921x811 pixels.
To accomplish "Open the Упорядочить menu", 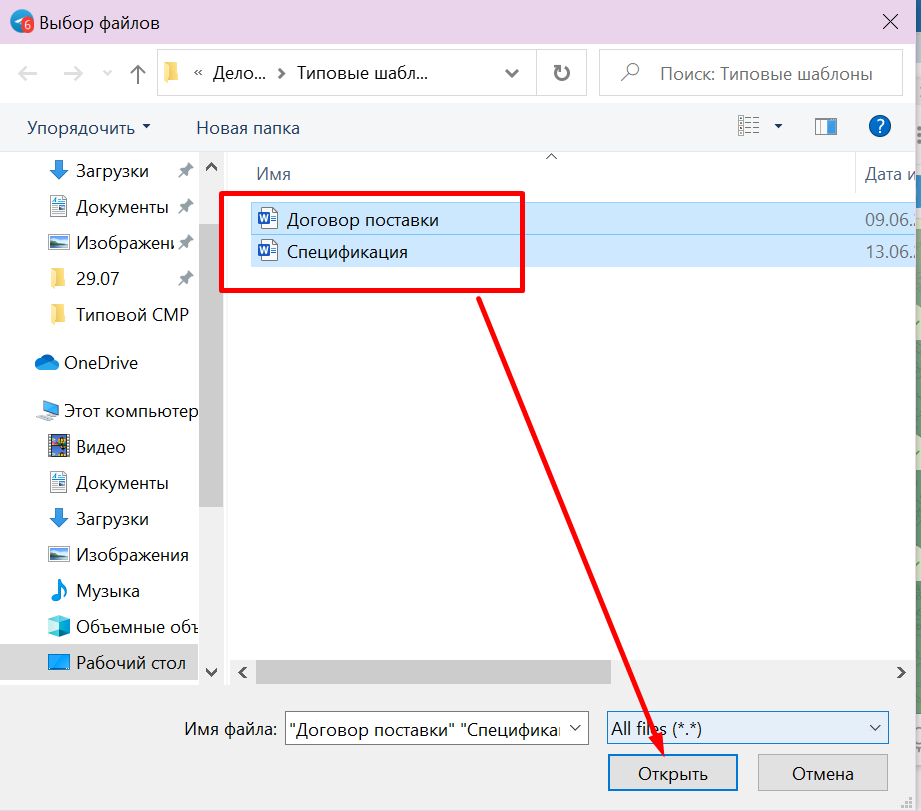I will click(x=89, y=128).
